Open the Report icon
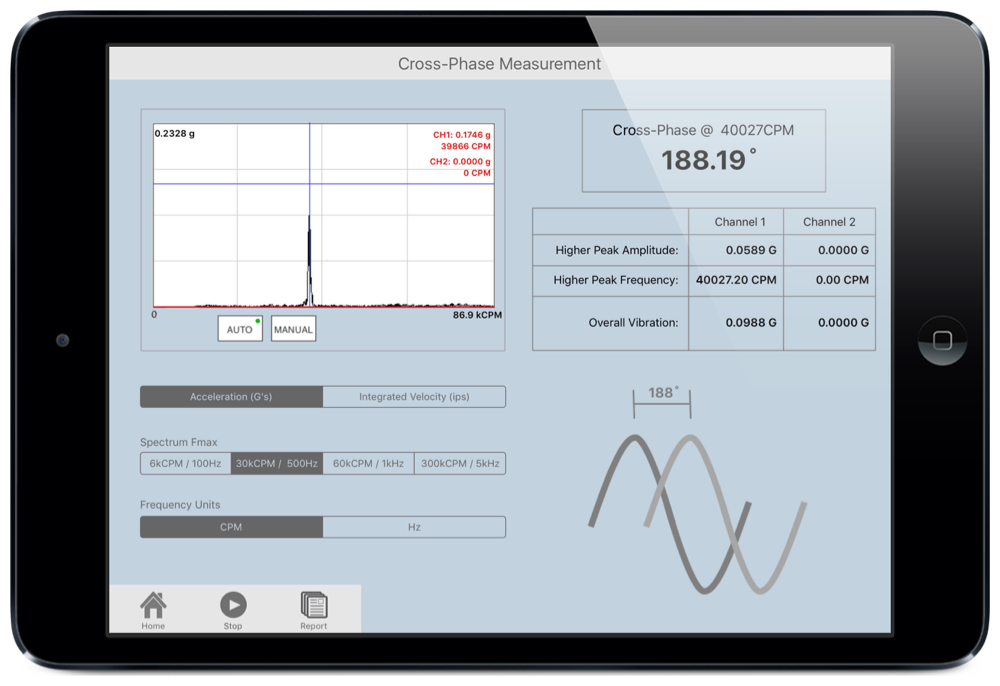 pyautogui.click(x=314, y=609)
